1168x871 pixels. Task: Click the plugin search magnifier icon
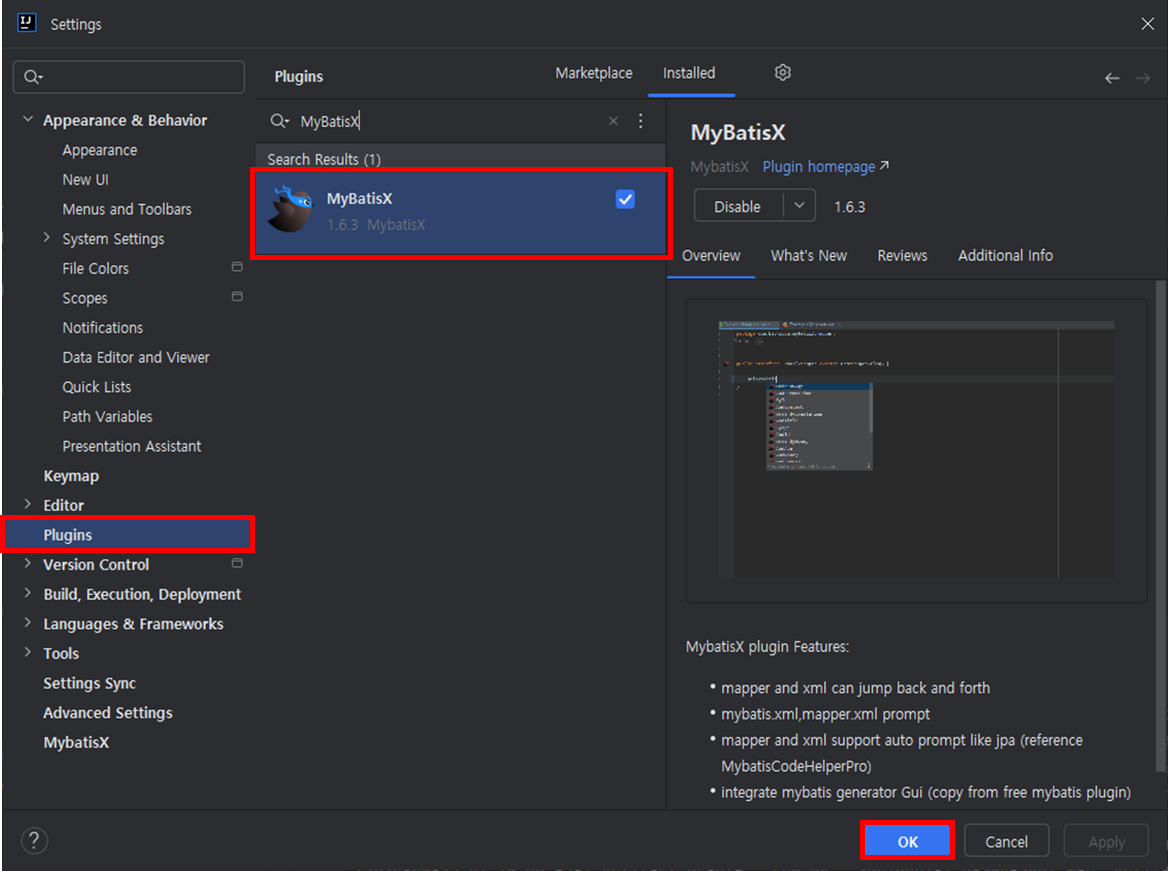click(279, 121)
